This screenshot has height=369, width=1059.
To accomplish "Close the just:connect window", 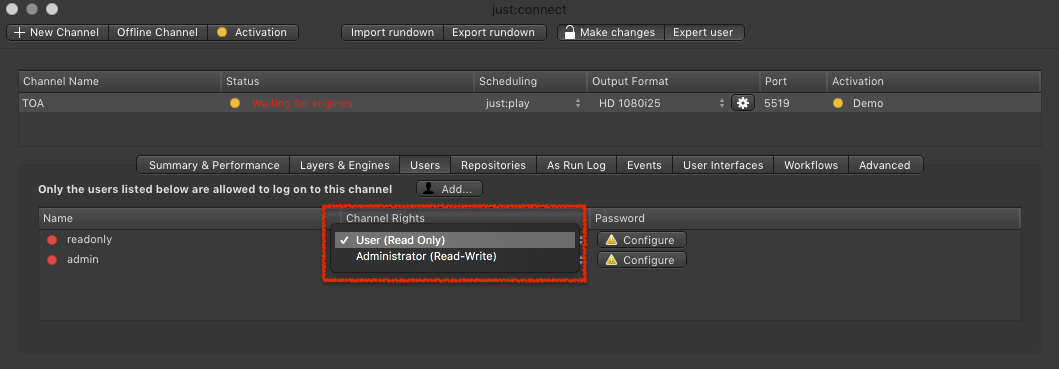I will point(12,9).
